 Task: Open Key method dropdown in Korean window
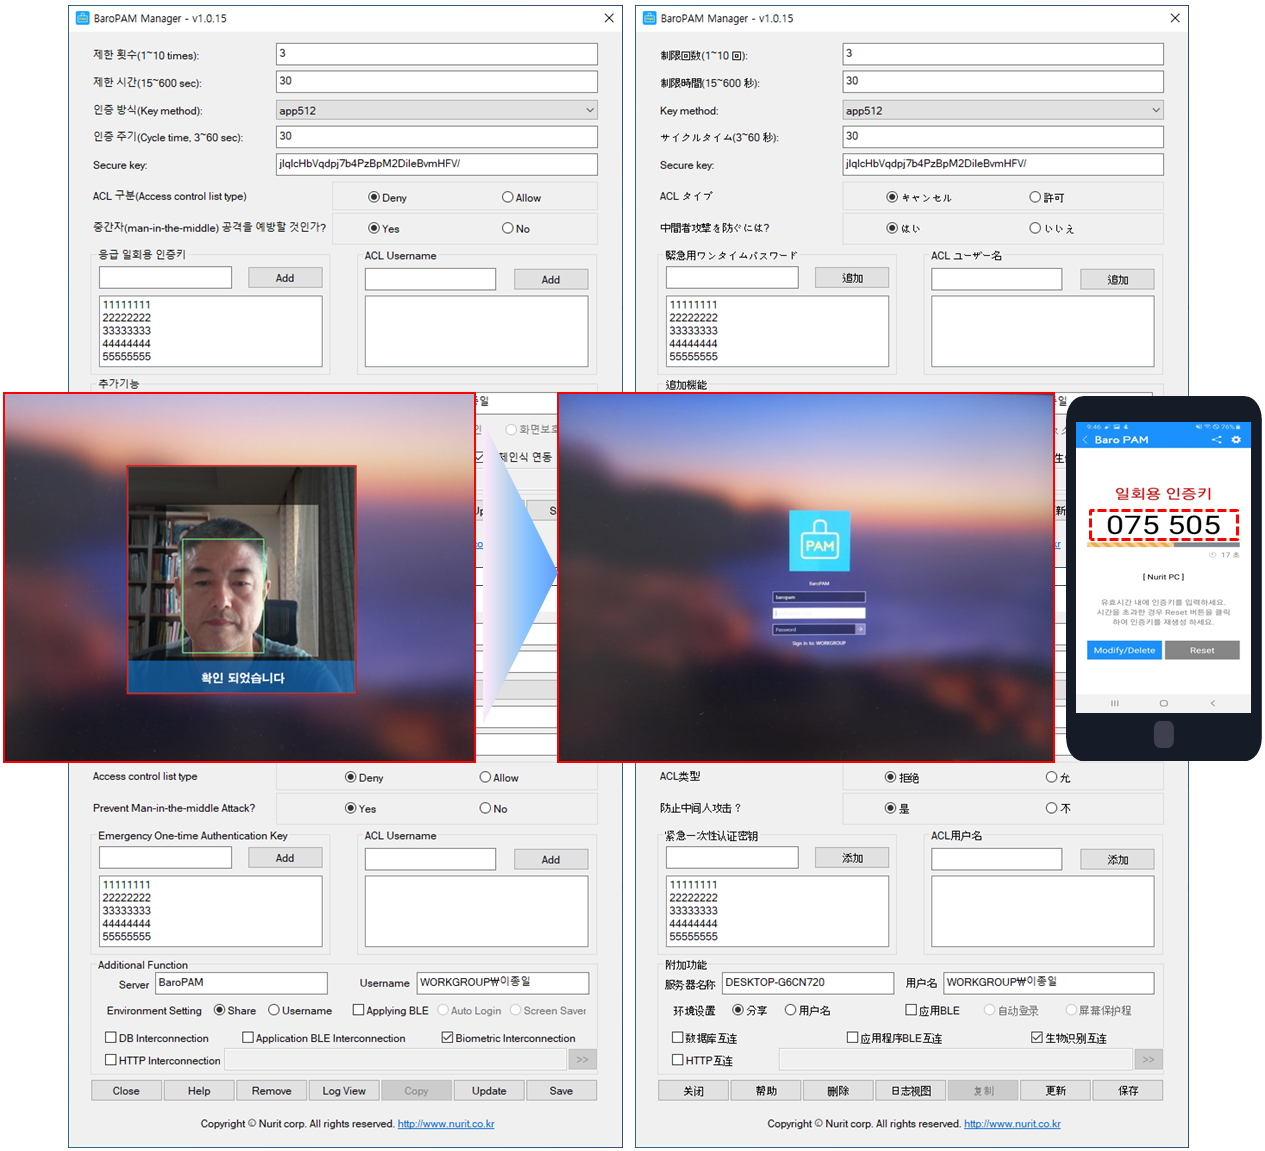437,111
